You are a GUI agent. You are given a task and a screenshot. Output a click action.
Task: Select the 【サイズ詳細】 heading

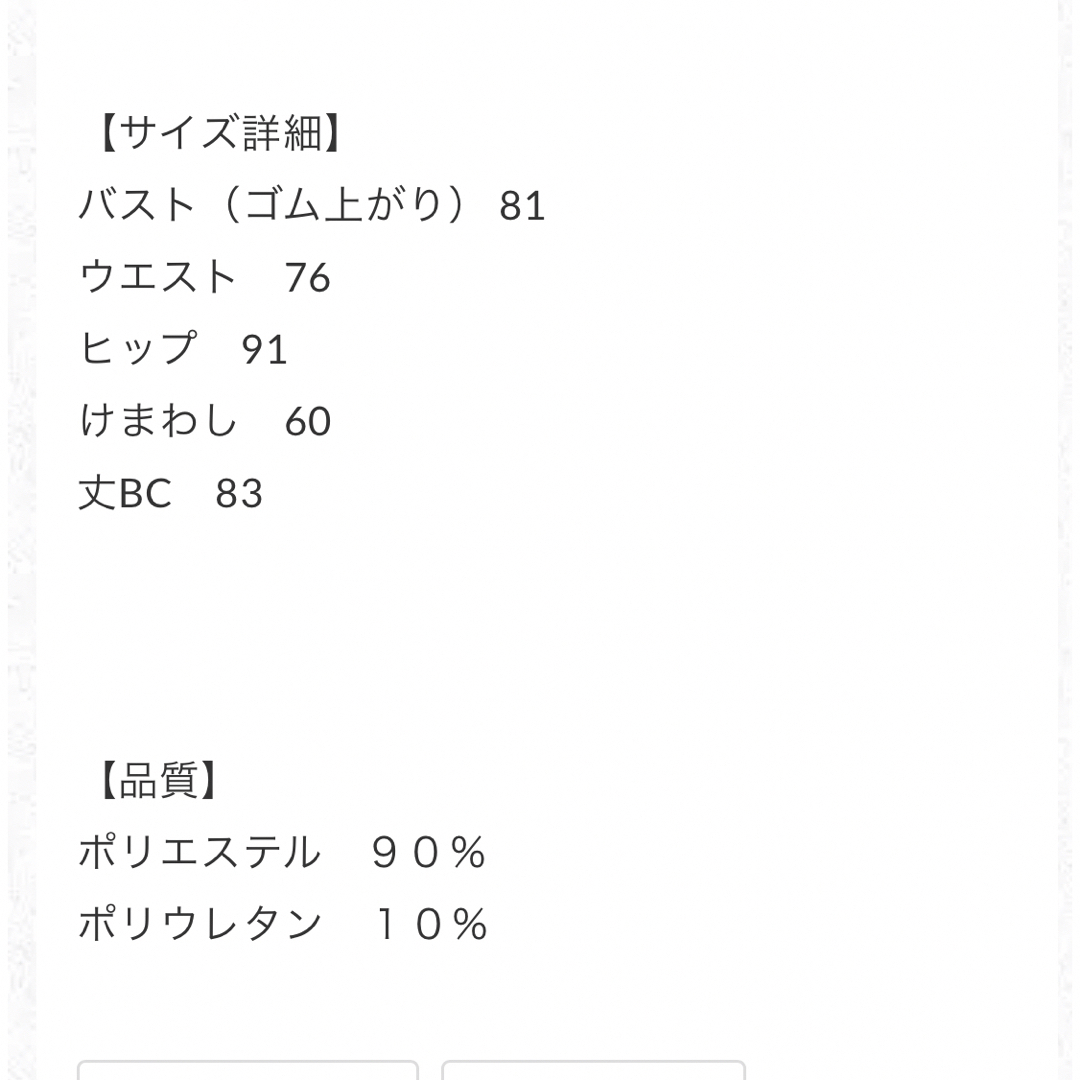[x=218, y=133]
